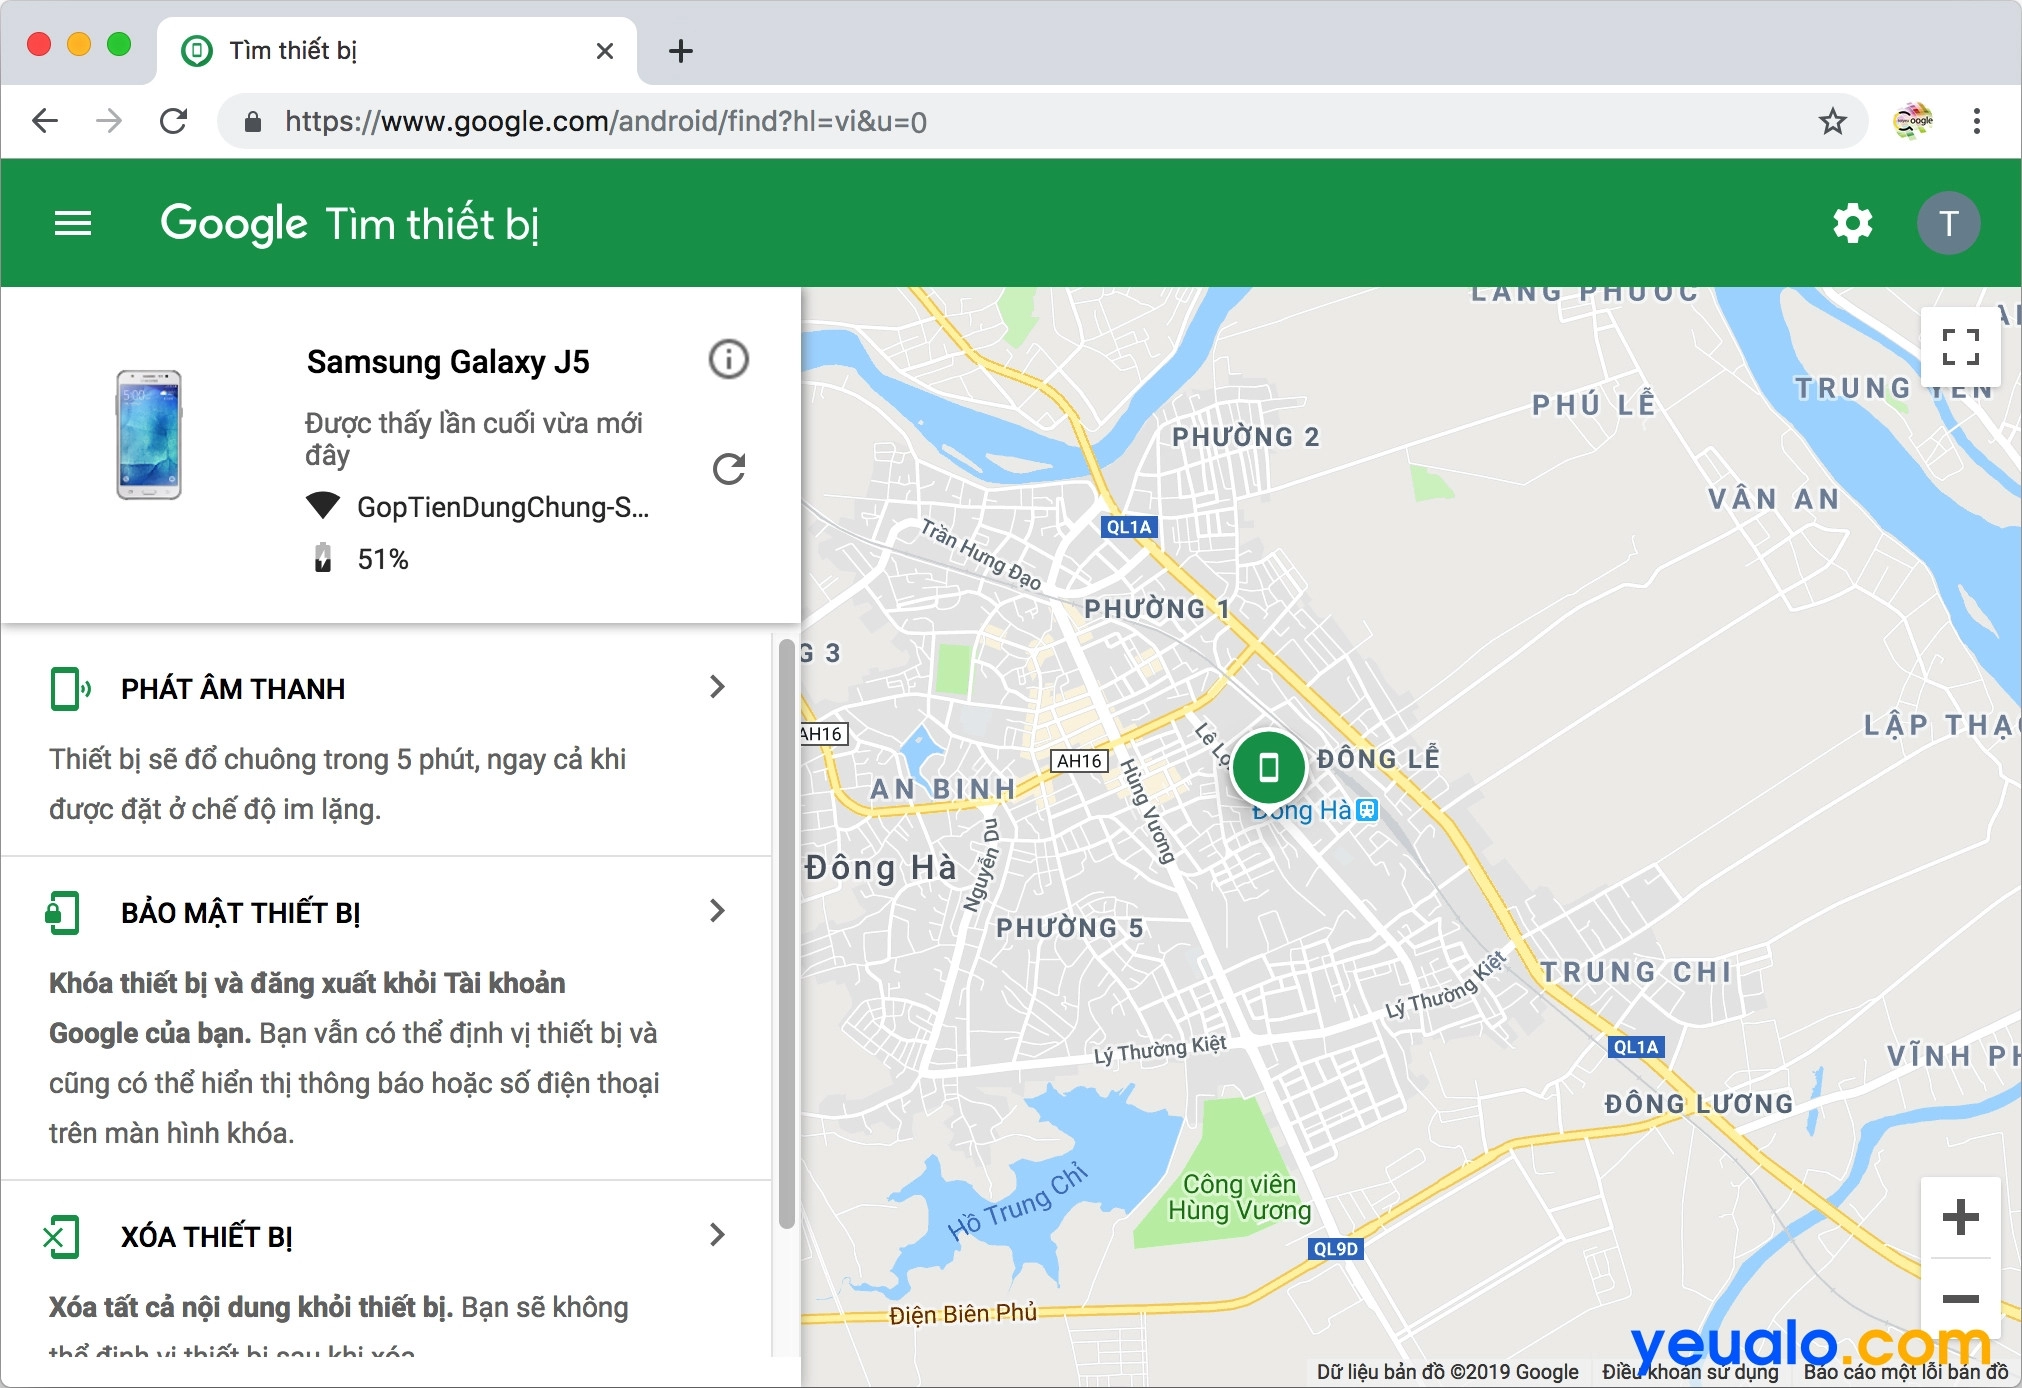Click the Được thấy lần cuối status text
The height and width of the screenshot is (1388, 2022).
[474, 438]
